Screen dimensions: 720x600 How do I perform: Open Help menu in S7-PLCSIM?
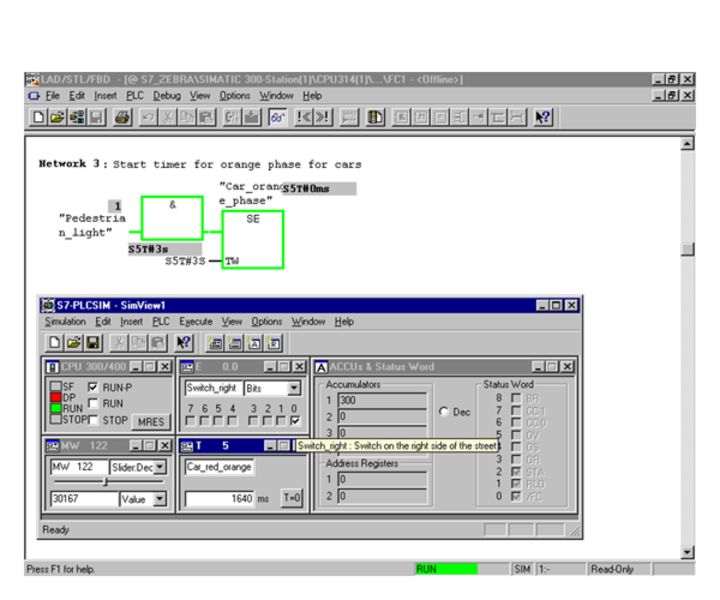point(344,321)
